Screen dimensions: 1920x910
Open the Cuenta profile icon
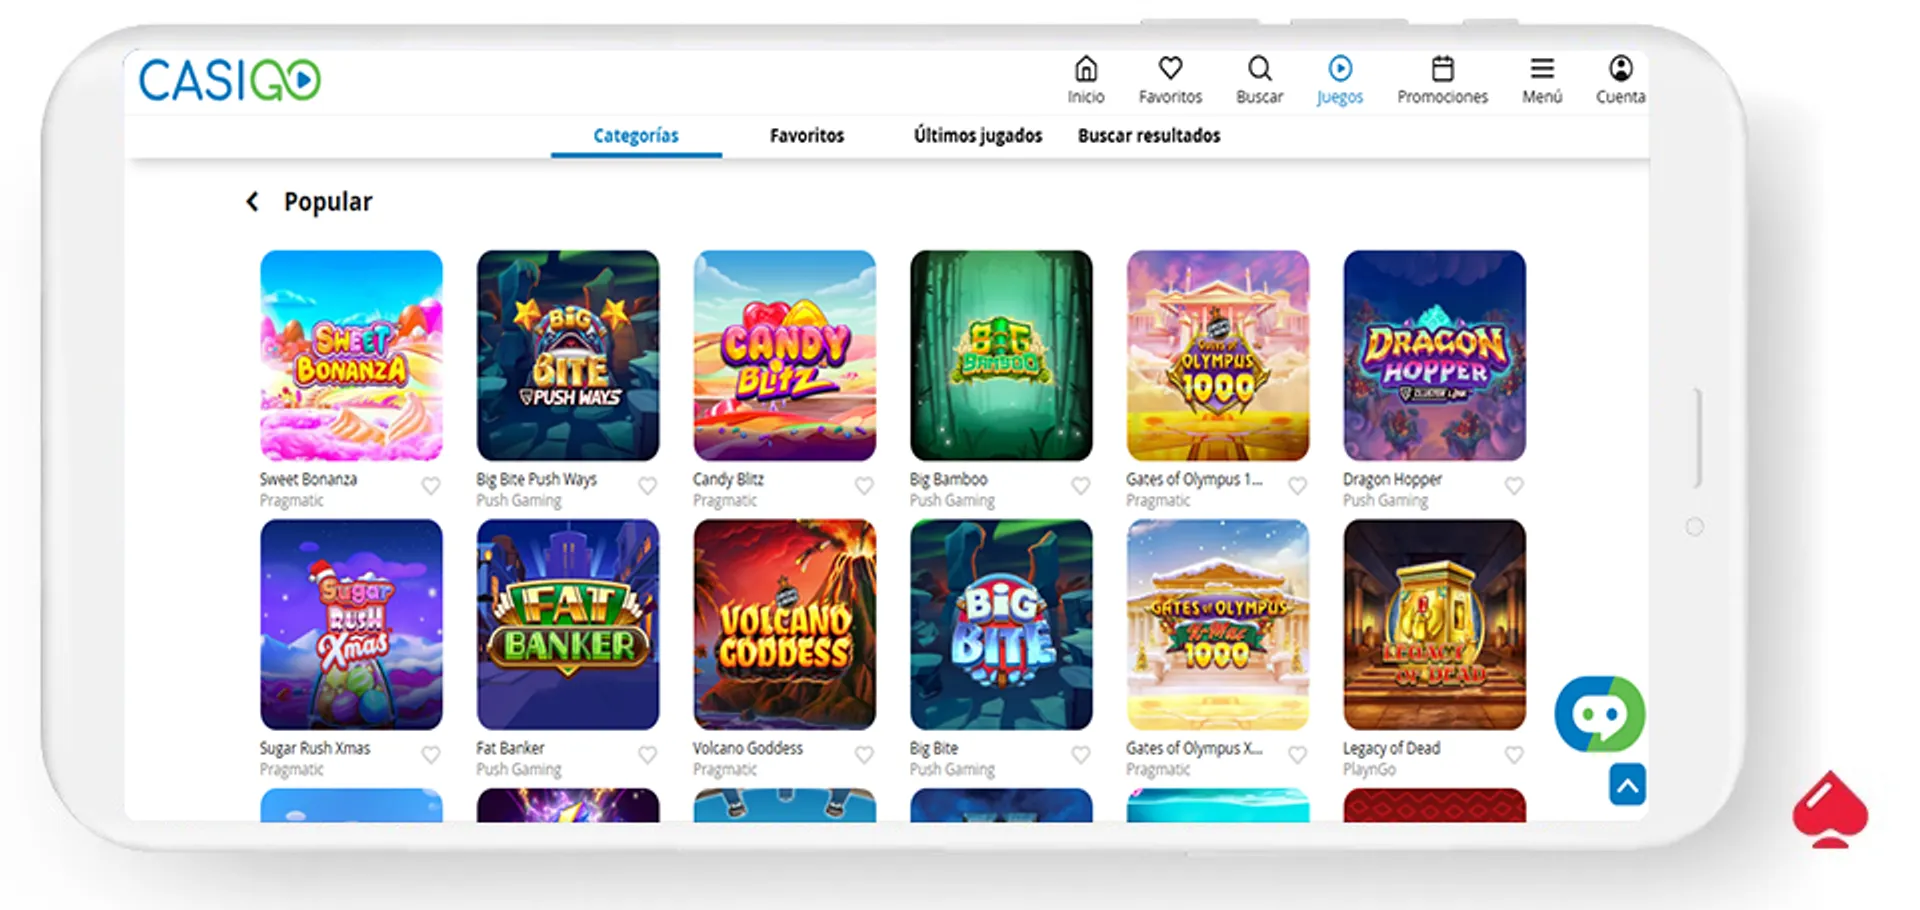coord(1620,70)
